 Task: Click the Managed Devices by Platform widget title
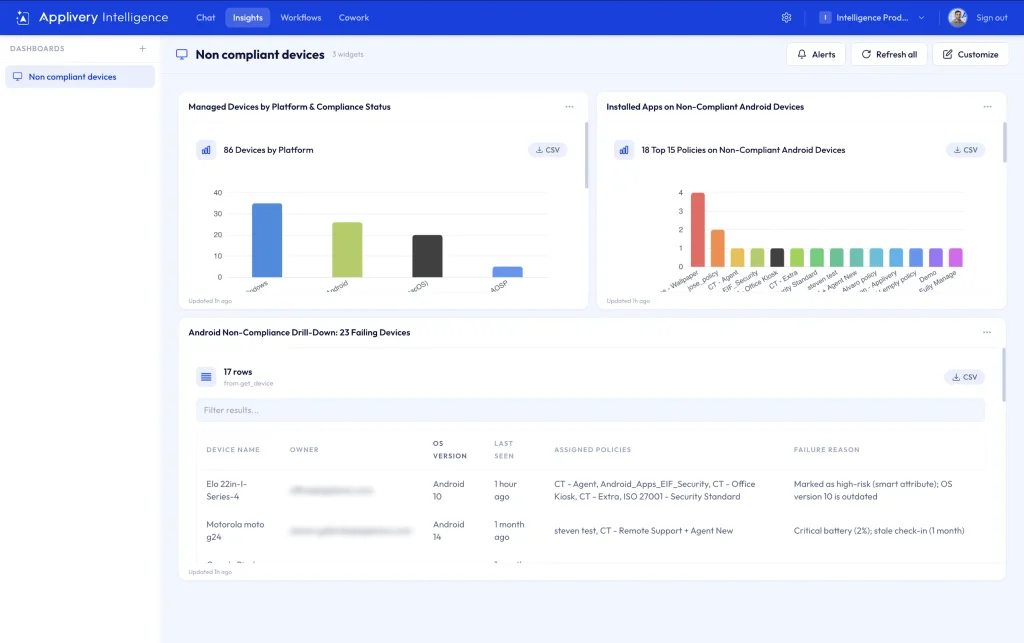(x=289, y=106)
